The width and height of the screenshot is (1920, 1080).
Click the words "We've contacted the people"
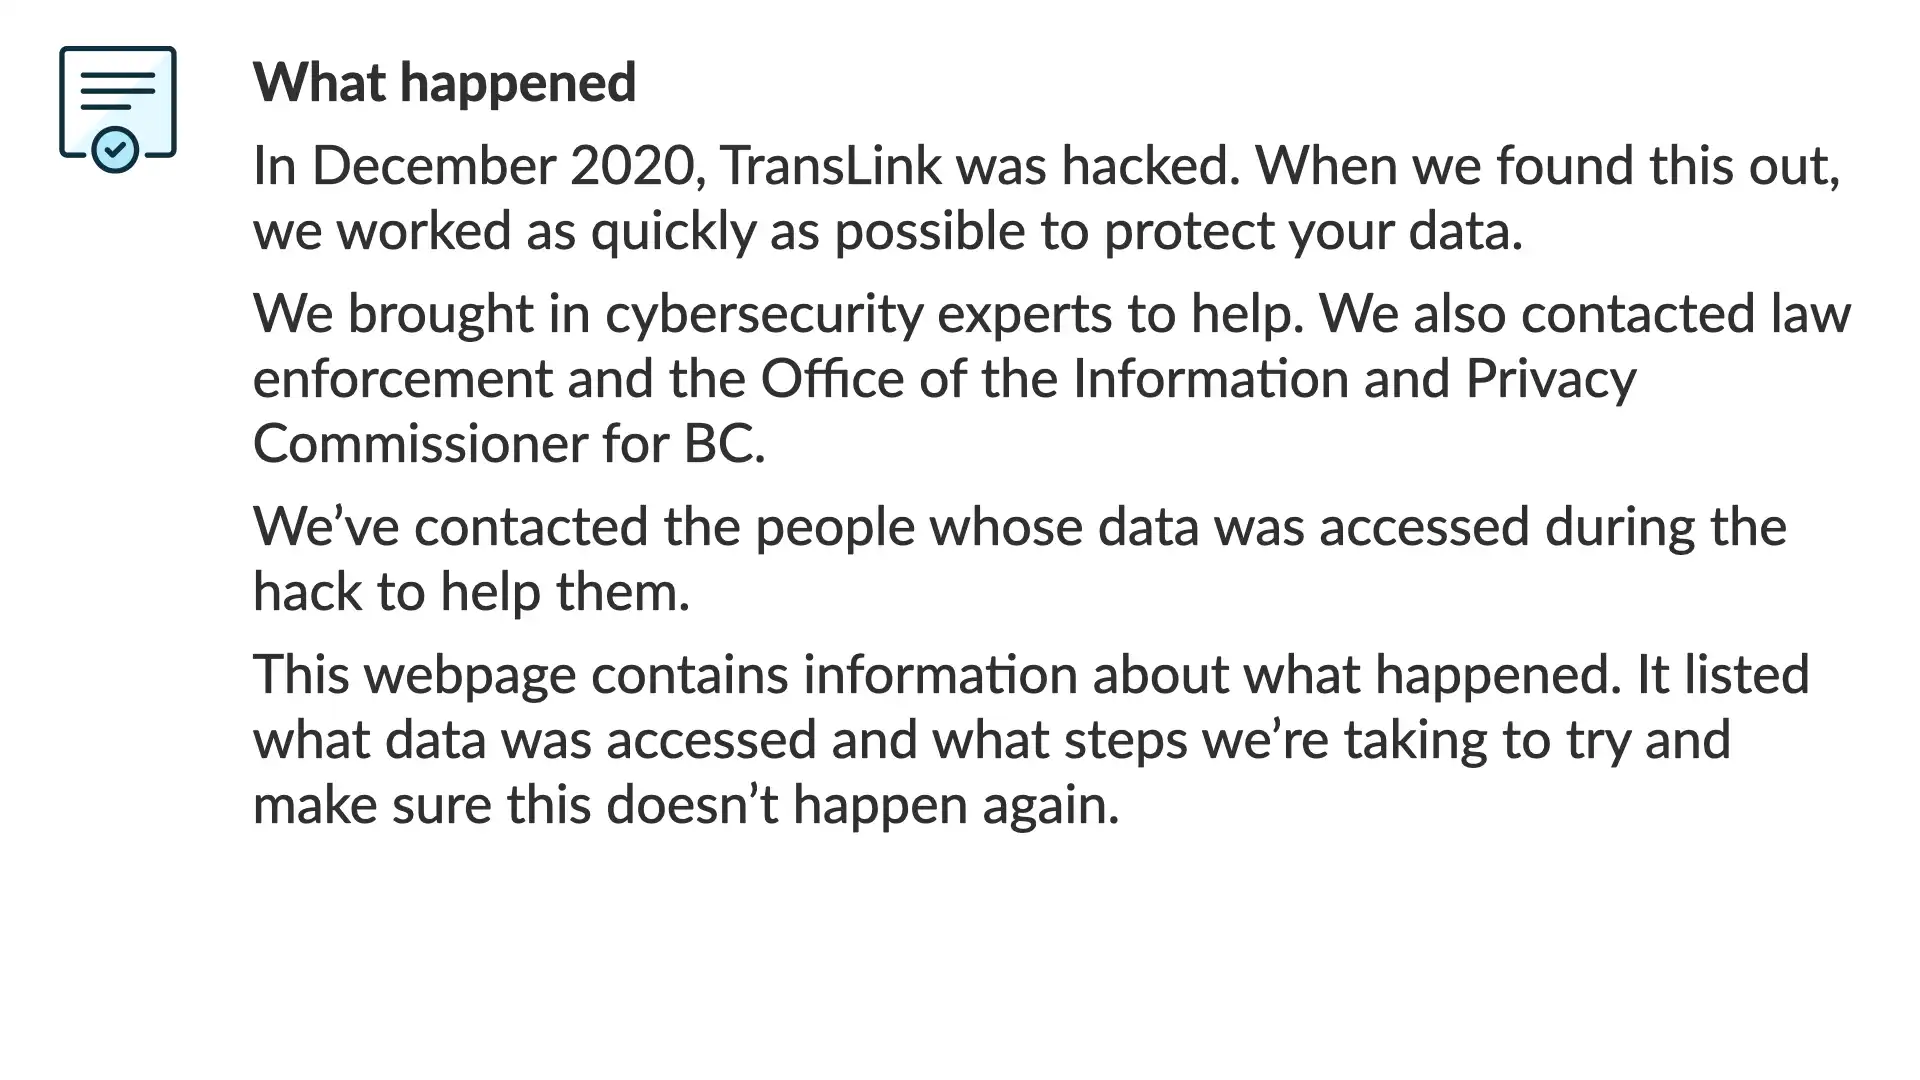click(x=584, y=527)
